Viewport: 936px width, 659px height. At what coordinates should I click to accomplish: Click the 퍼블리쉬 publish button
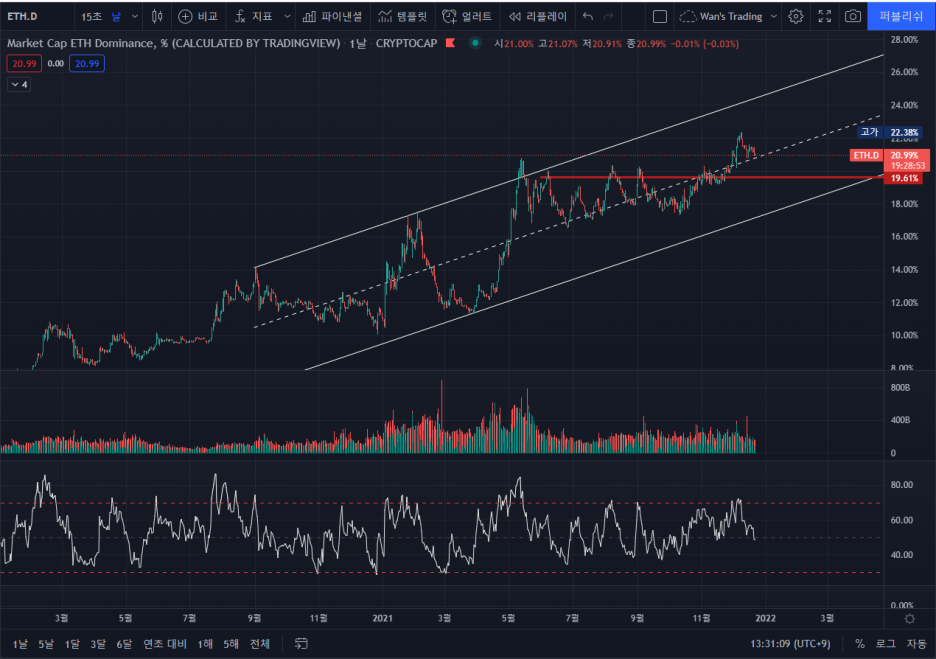(x=901, y=16)
